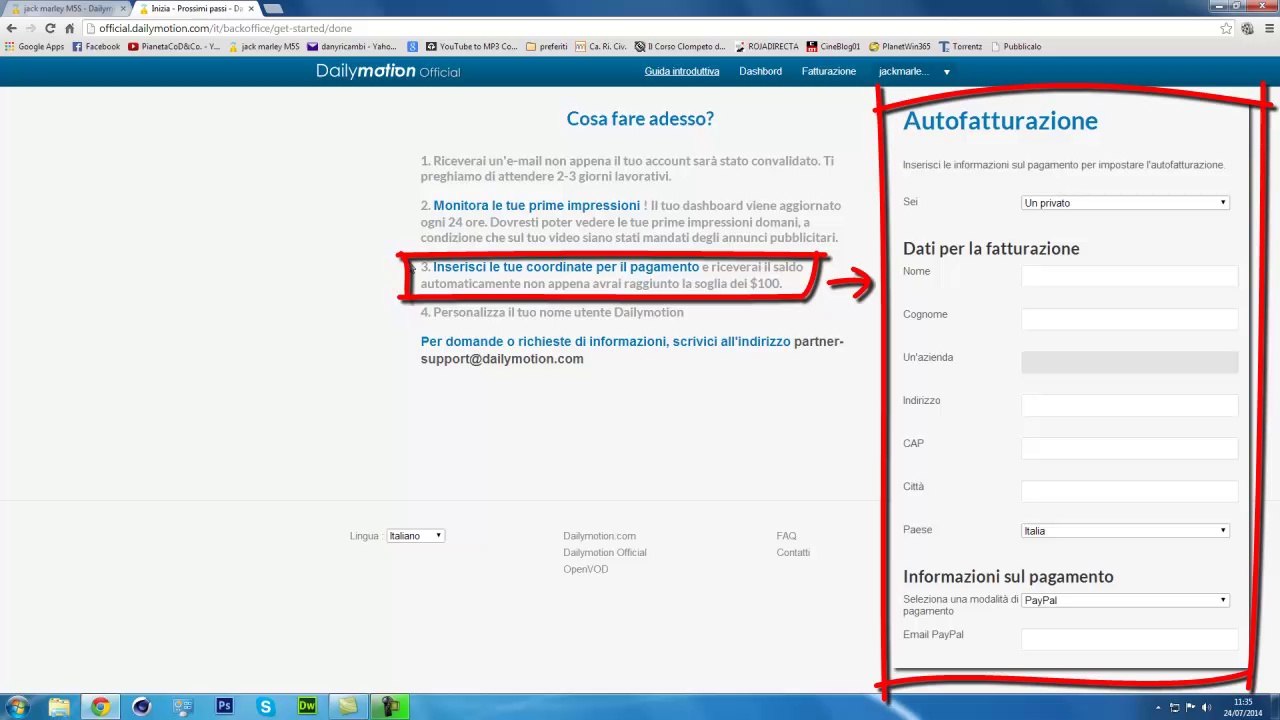Open Skype from the taskbar
This screenshot has height=720, width=1280.
265,707
